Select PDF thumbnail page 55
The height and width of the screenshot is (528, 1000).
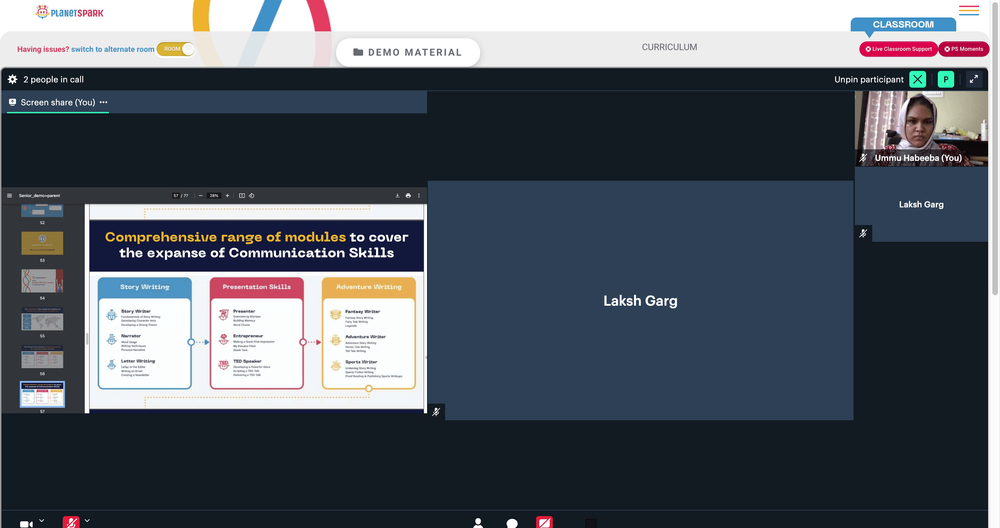[42, 319]
